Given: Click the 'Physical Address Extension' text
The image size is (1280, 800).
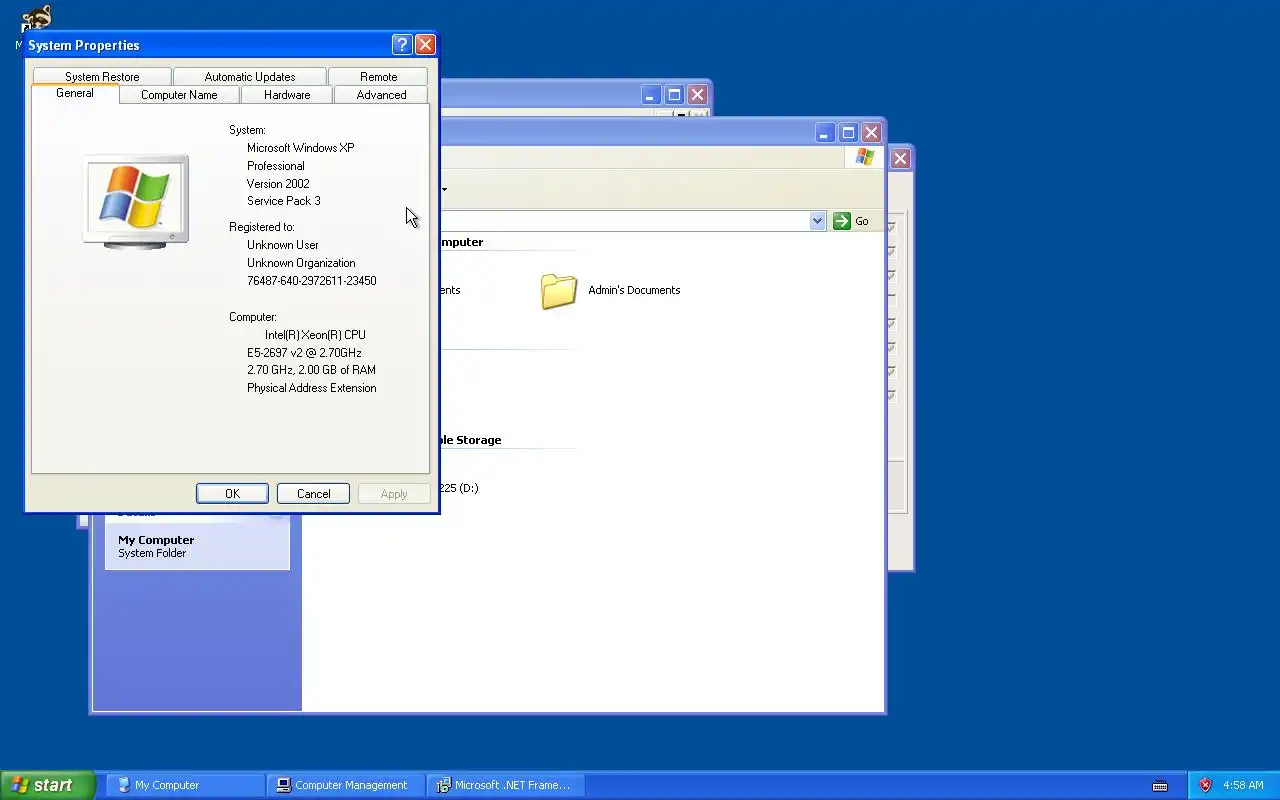Looking at the screenshot, I should [312, 388].
